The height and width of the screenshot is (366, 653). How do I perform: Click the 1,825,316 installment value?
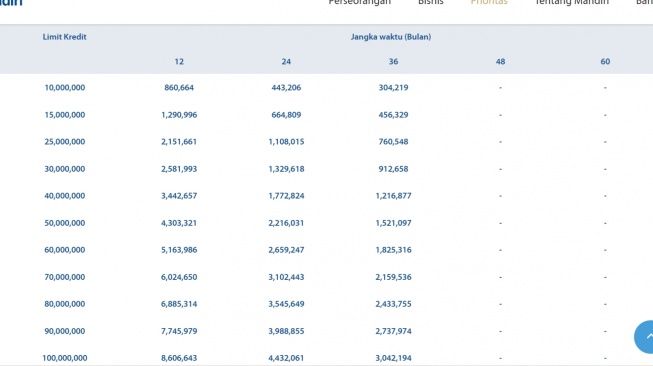point(394,250)
